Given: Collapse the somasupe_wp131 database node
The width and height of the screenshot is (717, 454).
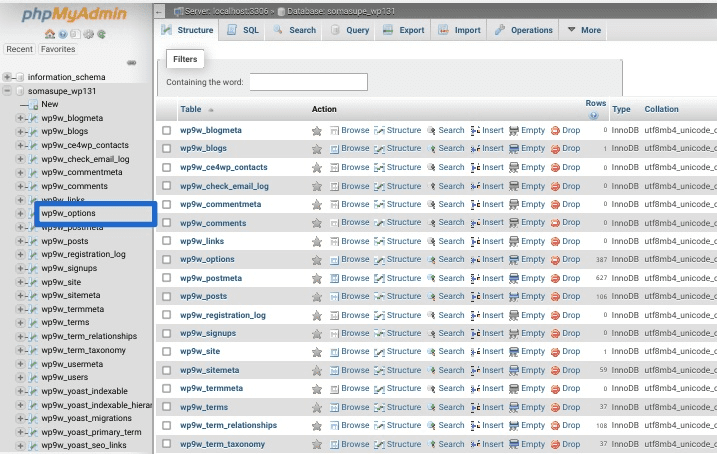Looking at the screenshot, I should tap(7, 91).
